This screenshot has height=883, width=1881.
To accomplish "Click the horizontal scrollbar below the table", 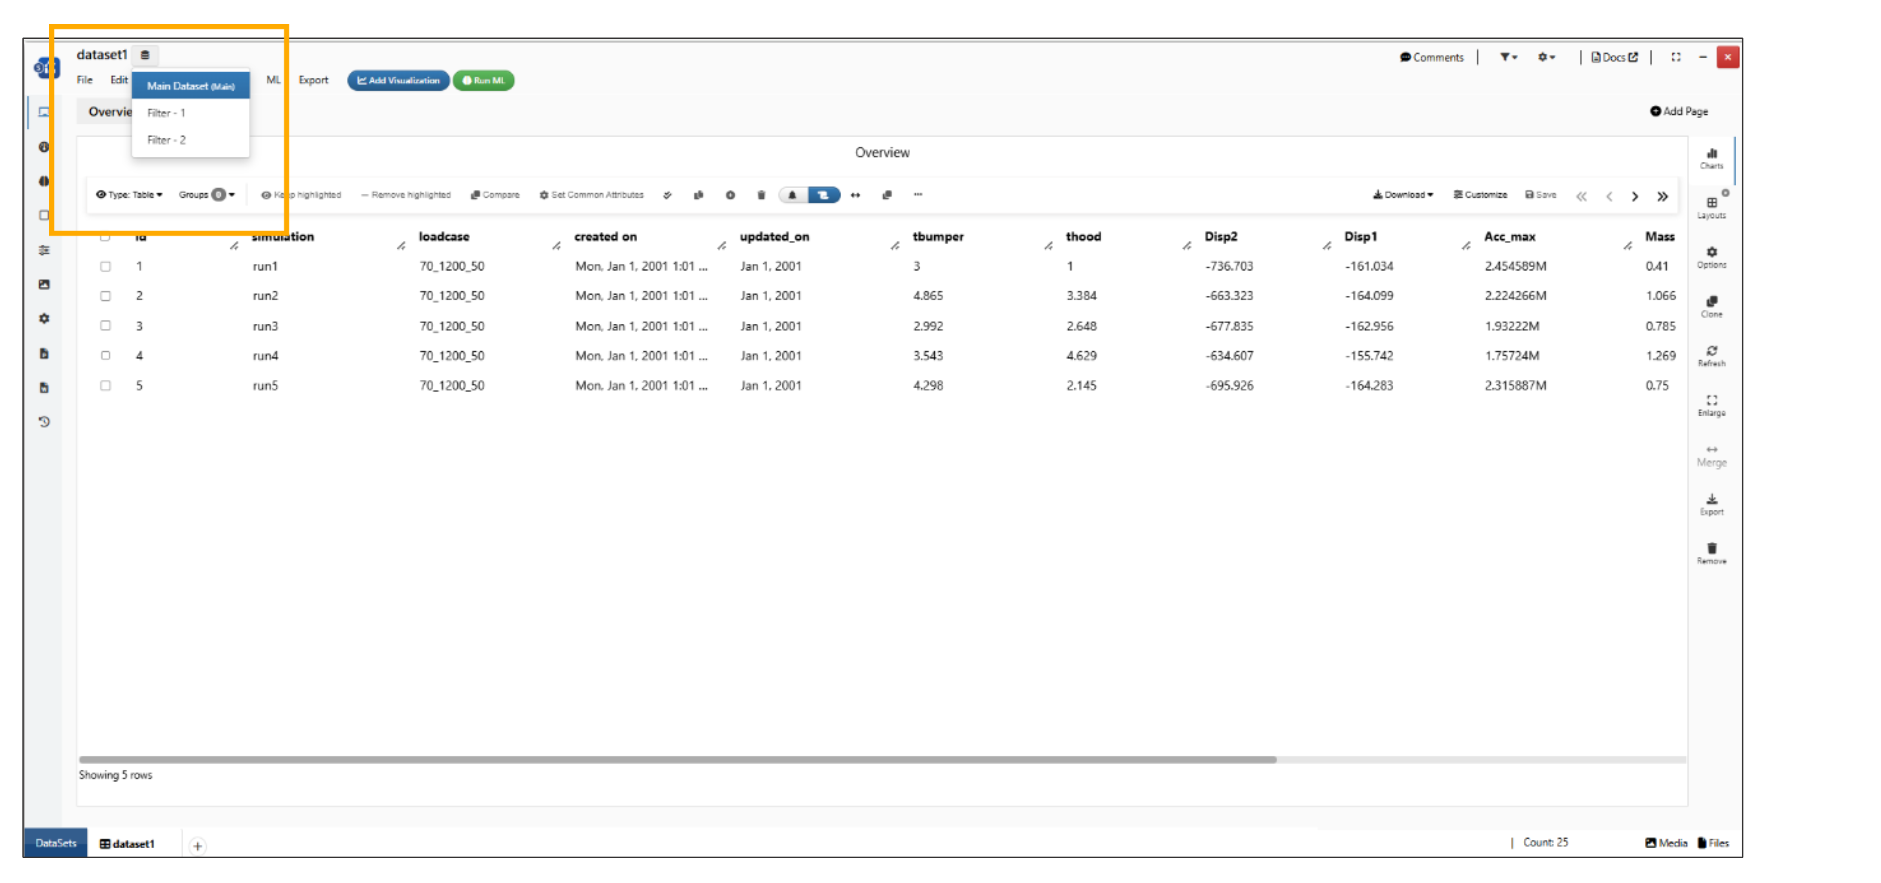I will click(677, 760).
